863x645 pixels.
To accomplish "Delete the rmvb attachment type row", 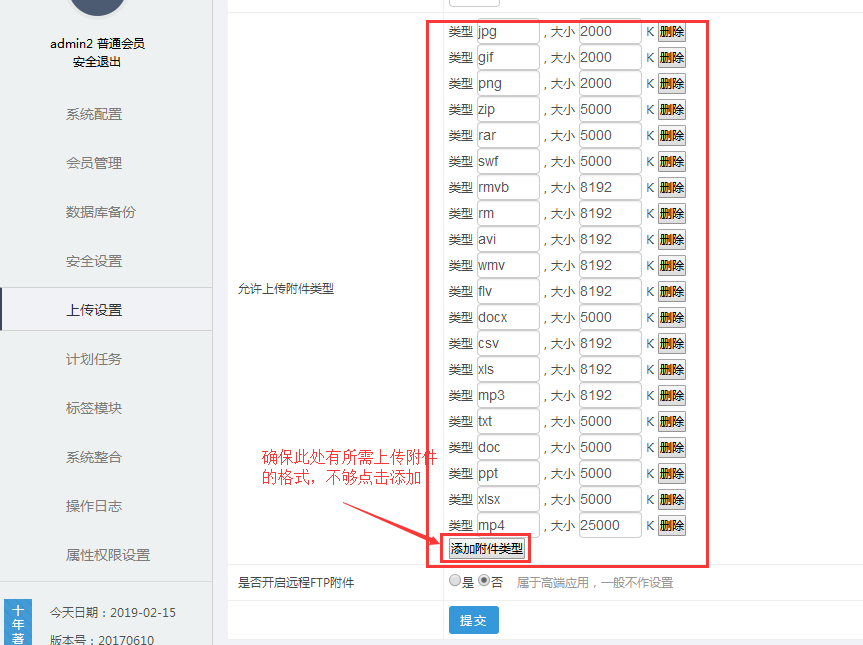I will point(671,187).
